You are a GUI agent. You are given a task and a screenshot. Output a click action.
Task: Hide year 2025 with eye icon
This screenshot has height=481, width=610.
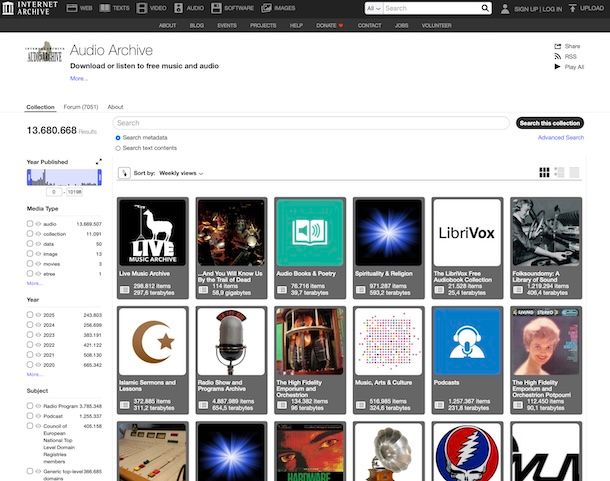tap(38, 315)
